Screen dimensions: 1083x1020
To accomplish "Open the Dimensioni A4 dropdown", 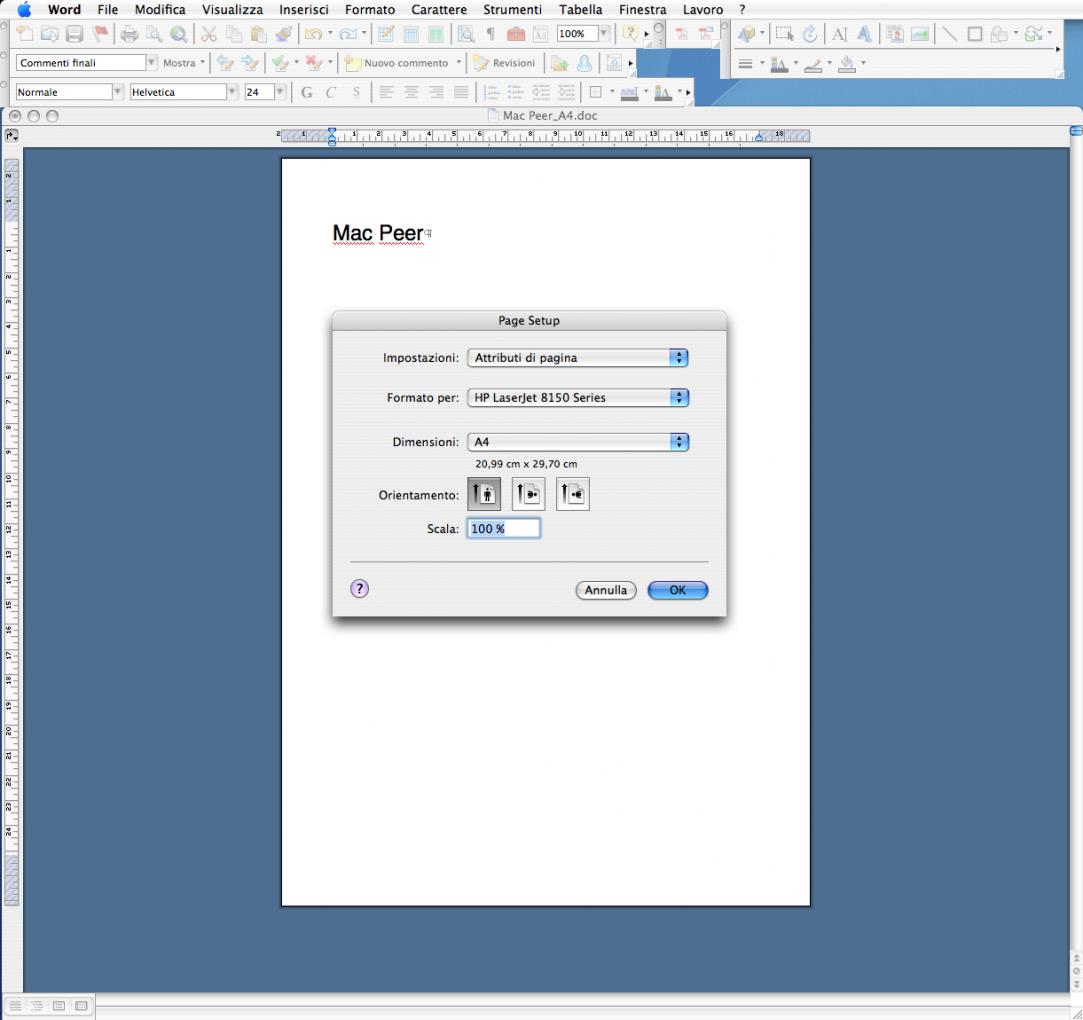I will click(578, 442).
